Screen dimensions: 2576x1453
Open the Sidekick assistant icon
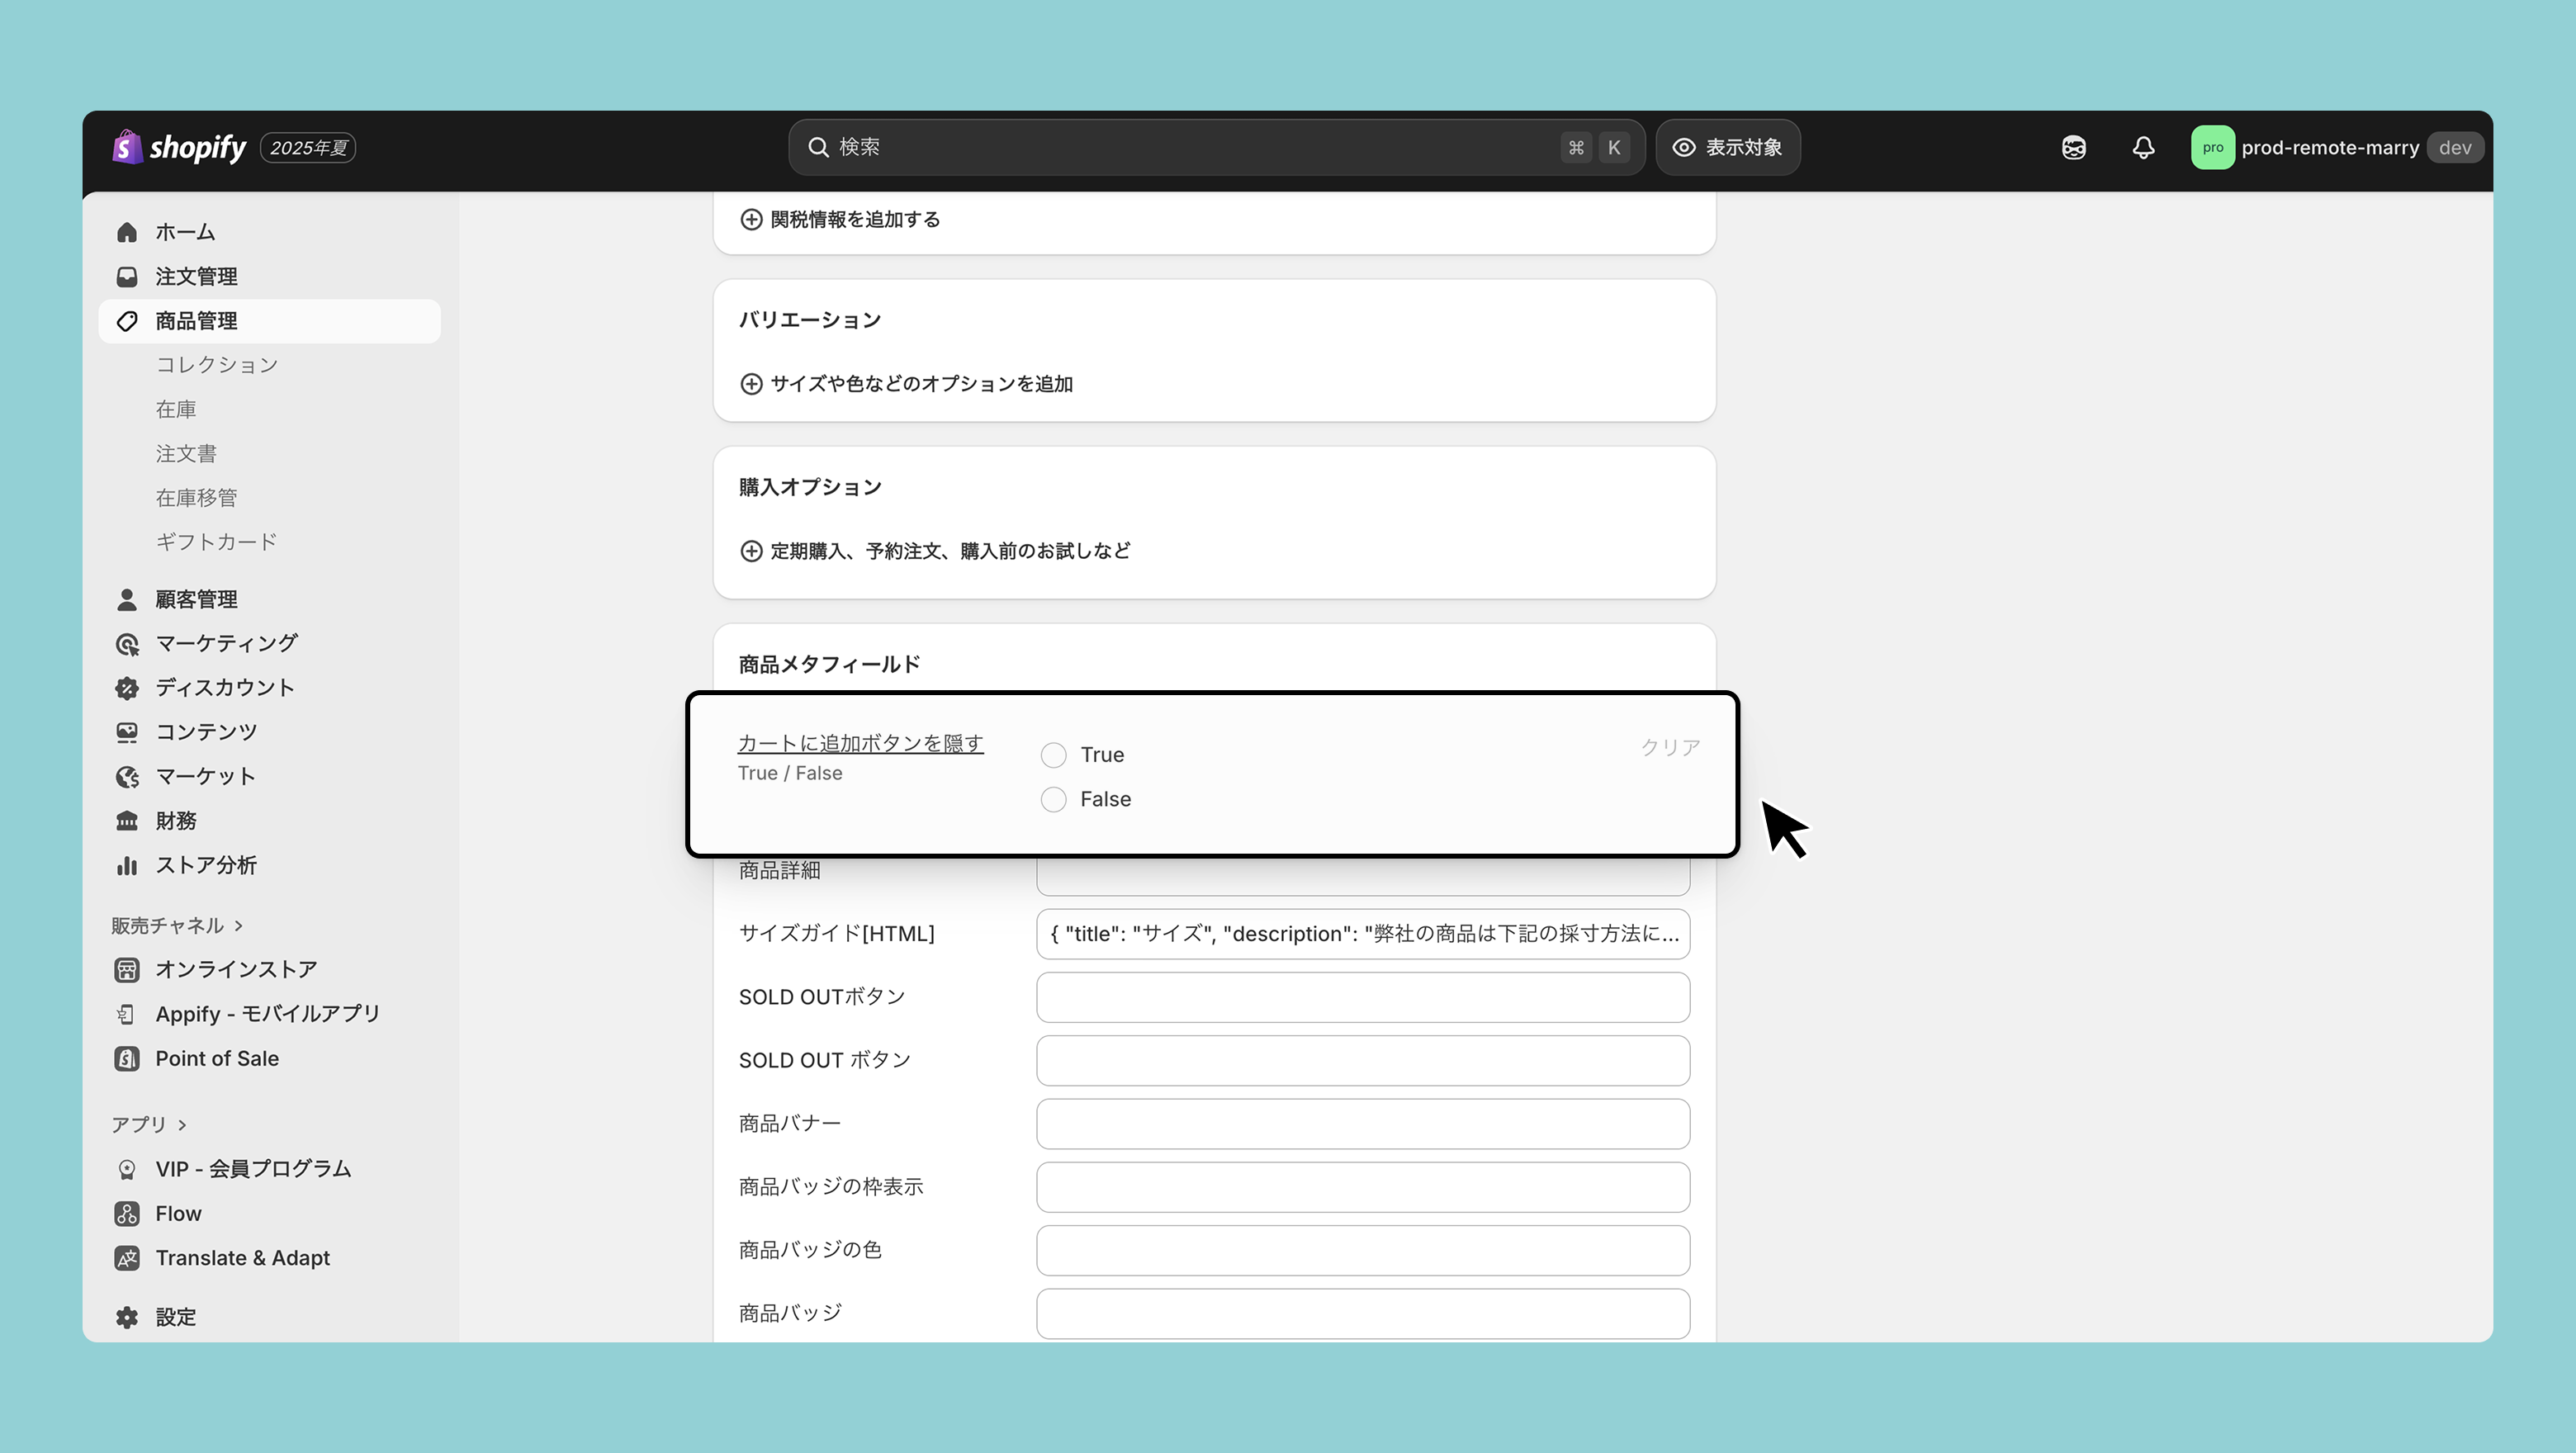(2074, 148)
